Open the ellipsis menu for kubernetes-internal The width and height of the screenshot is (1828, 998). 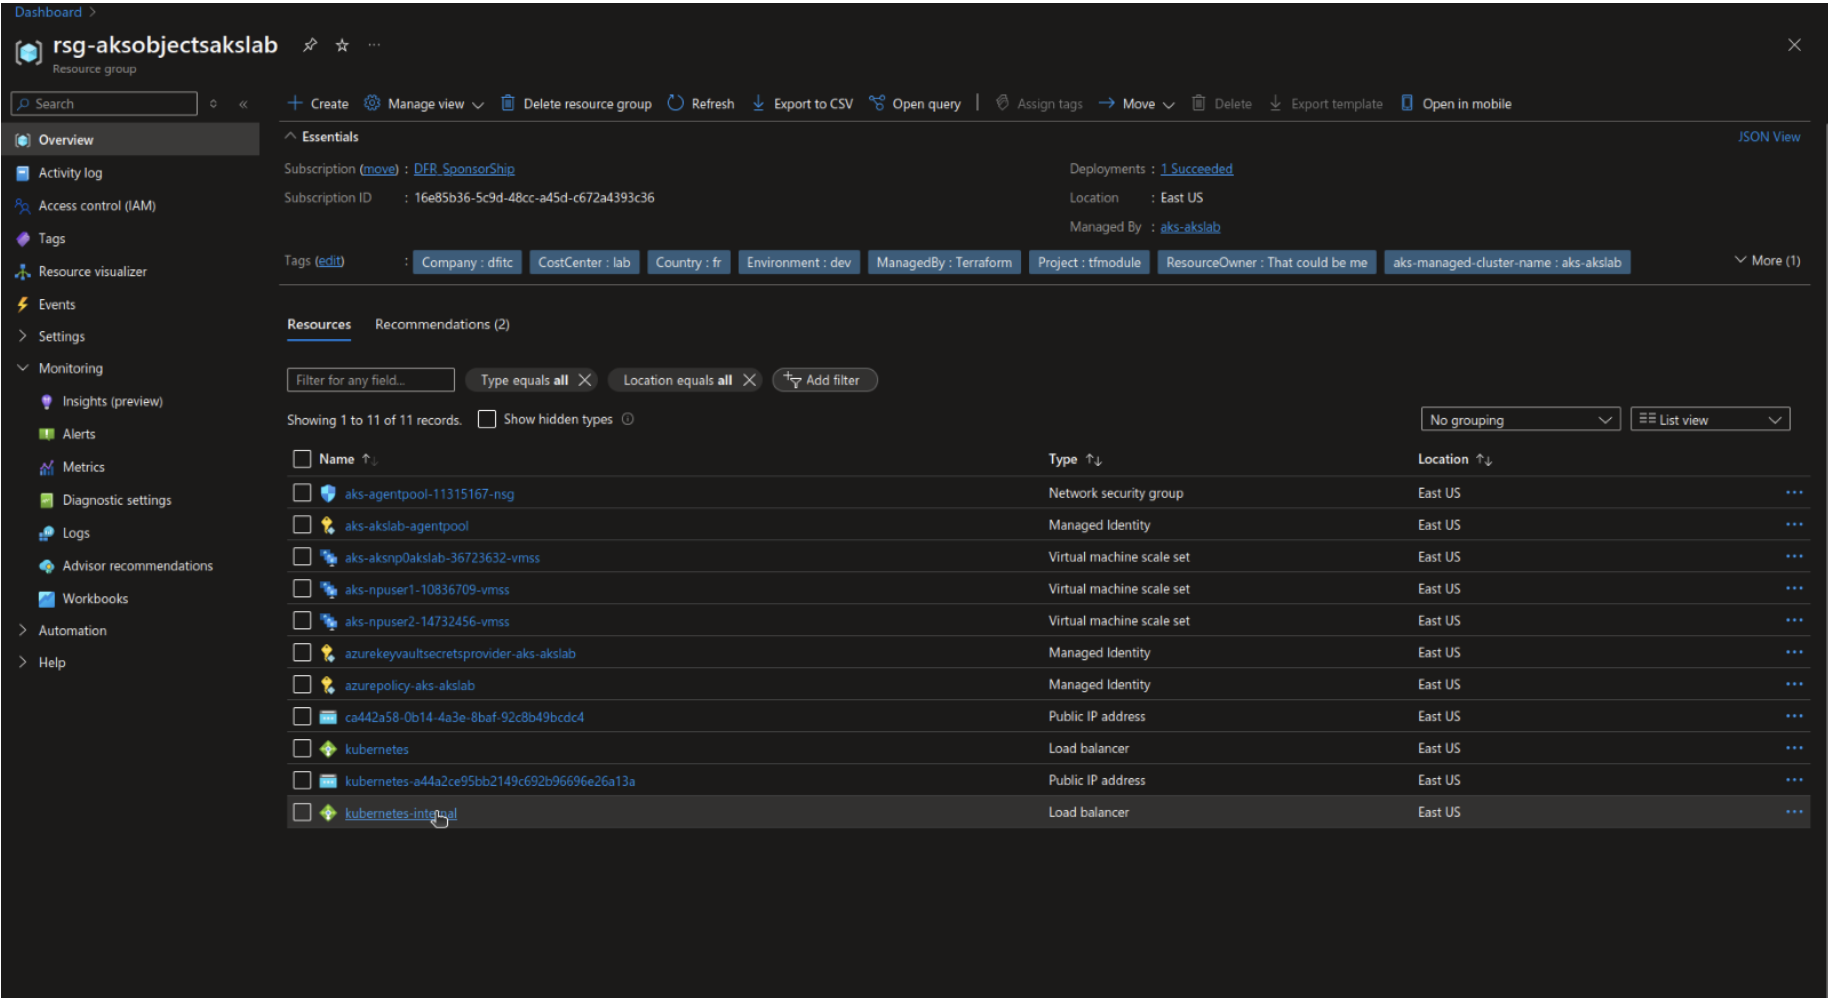click(x=1792, y=812)
